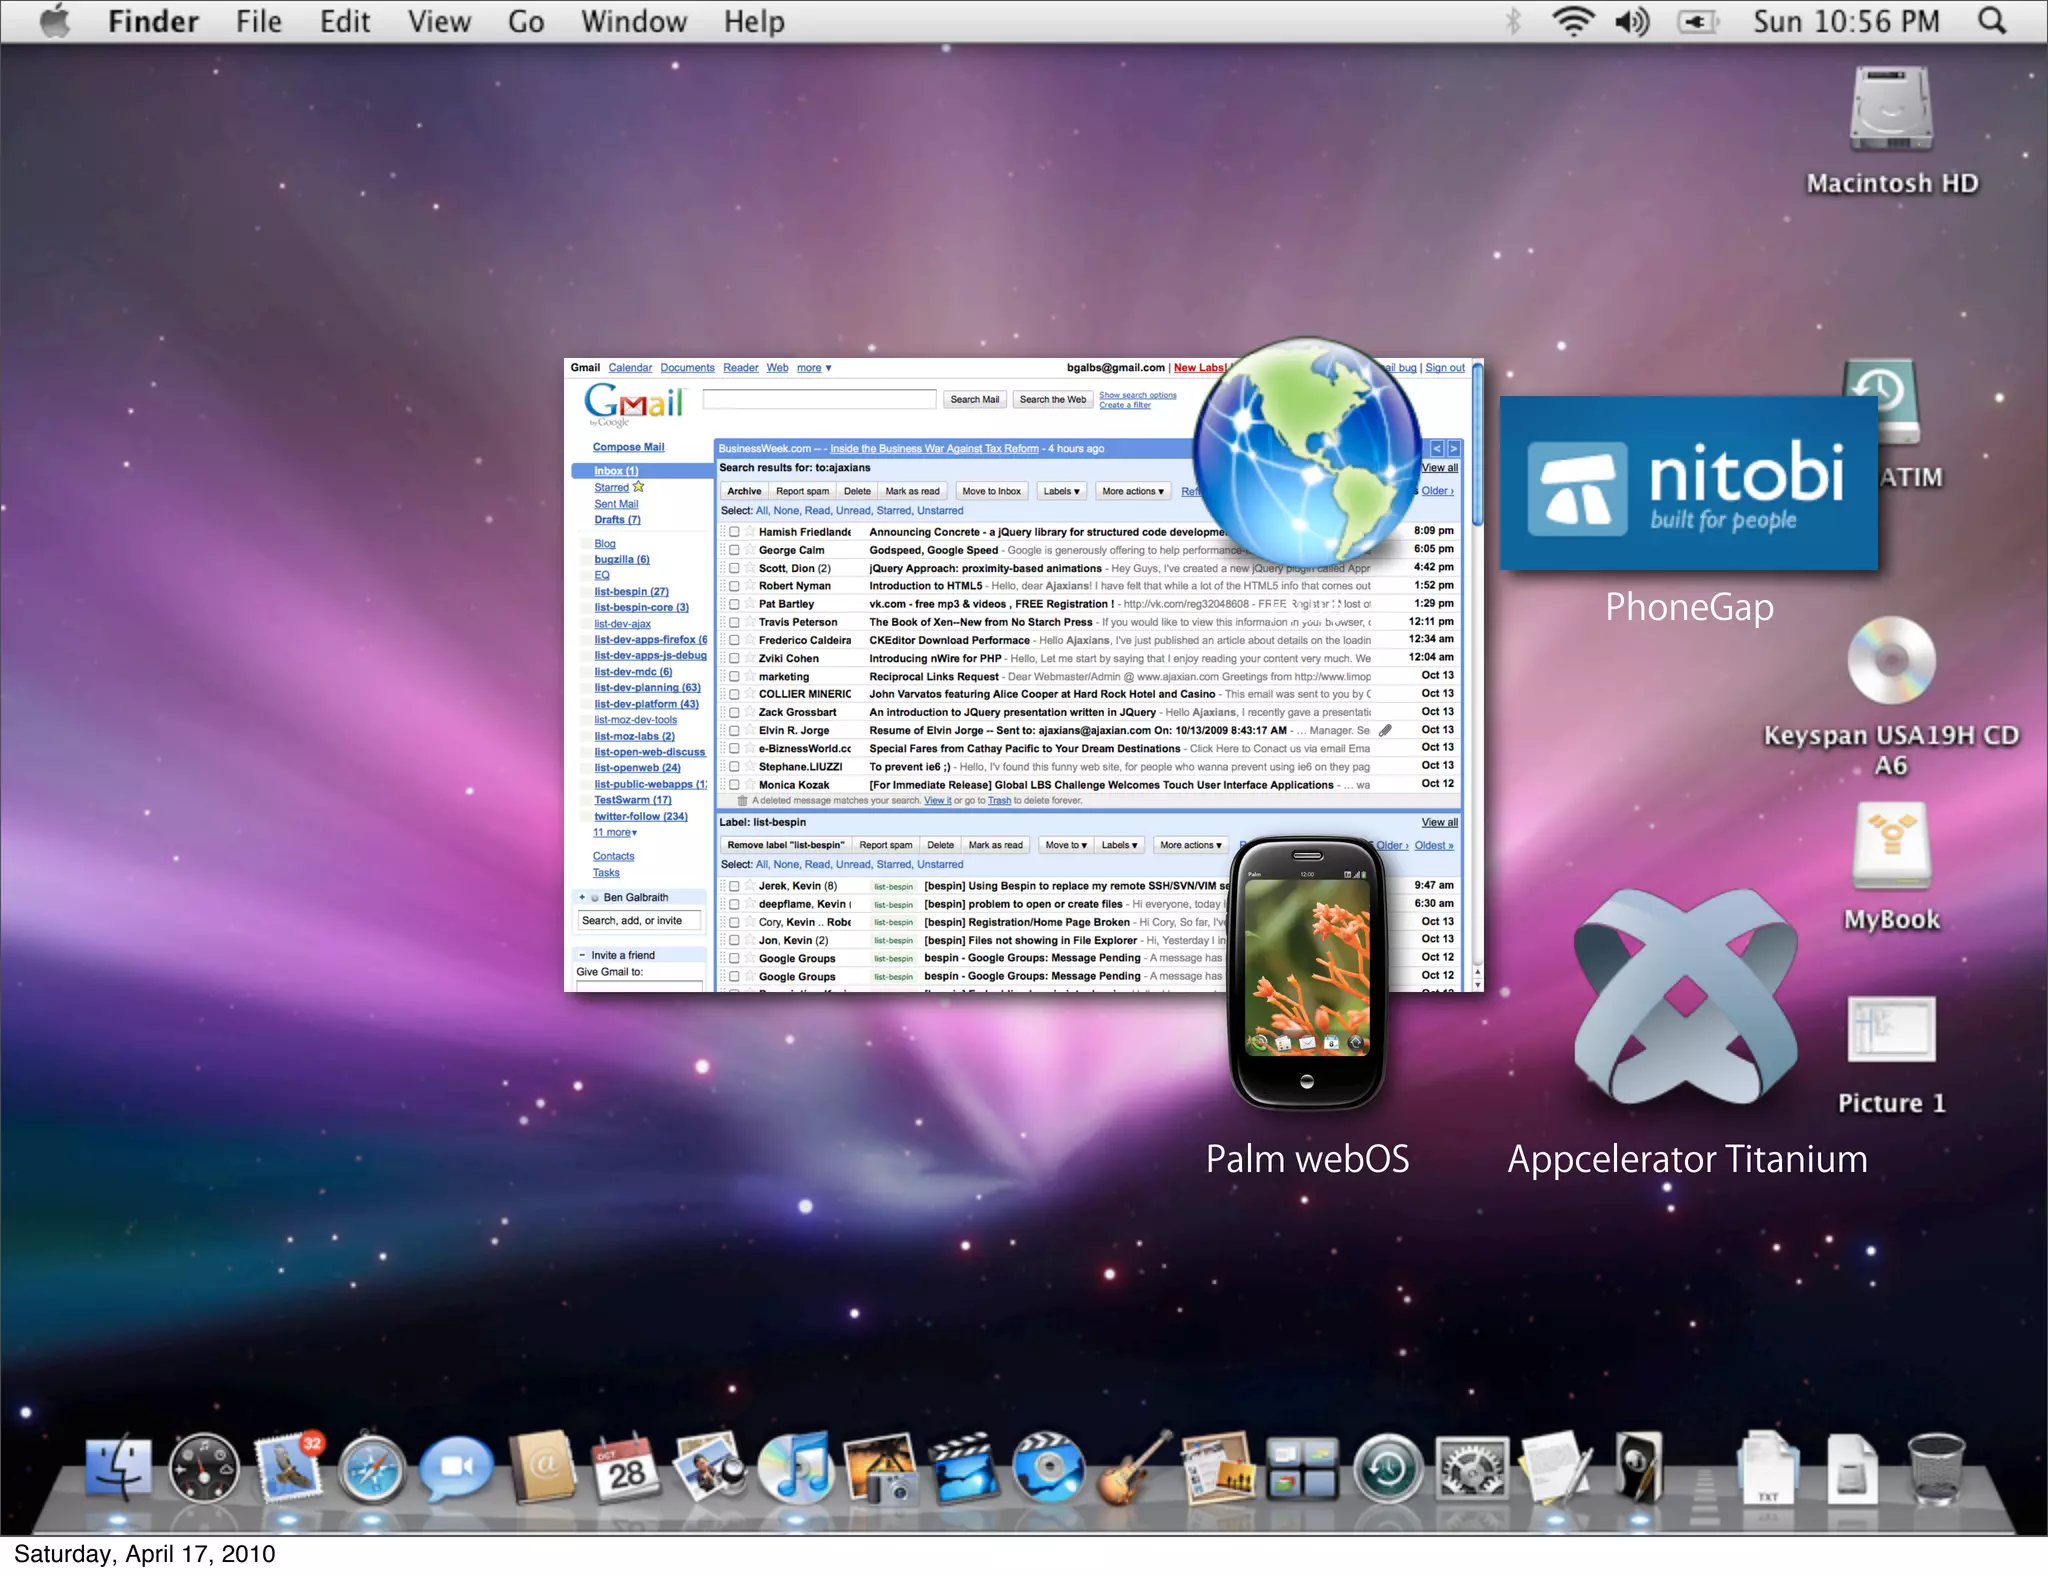Open the Mail dock icon with badge
The image size is (2048, 1576).
click(289, 1469)
